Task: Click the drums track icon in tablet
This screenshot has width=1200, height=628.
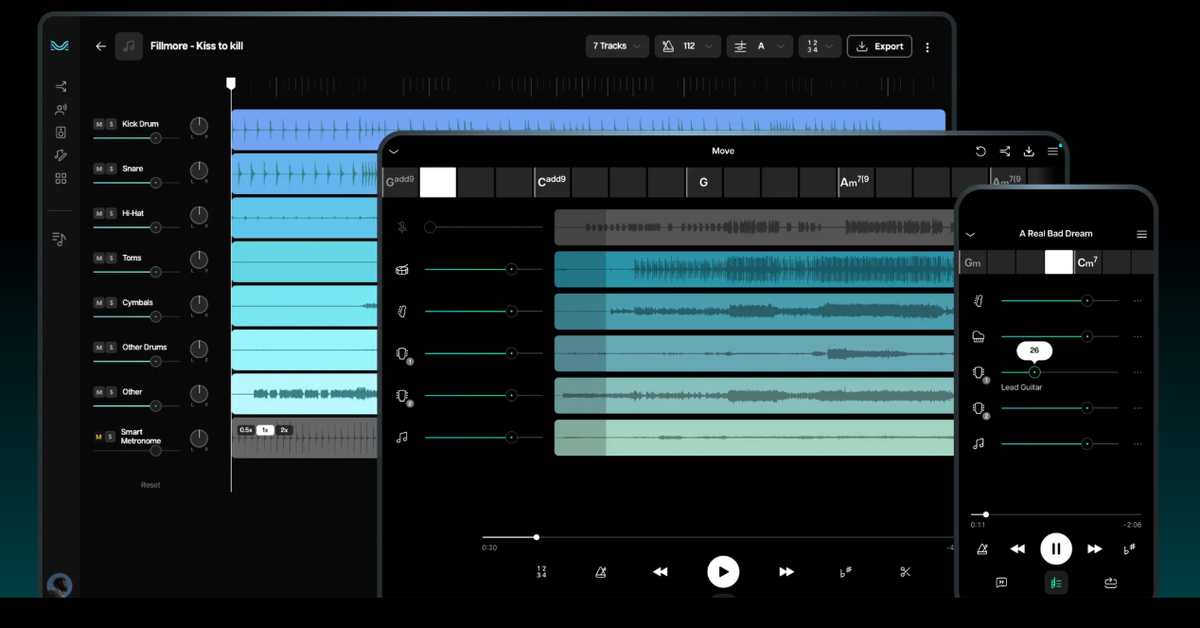Action: (402, 269)
